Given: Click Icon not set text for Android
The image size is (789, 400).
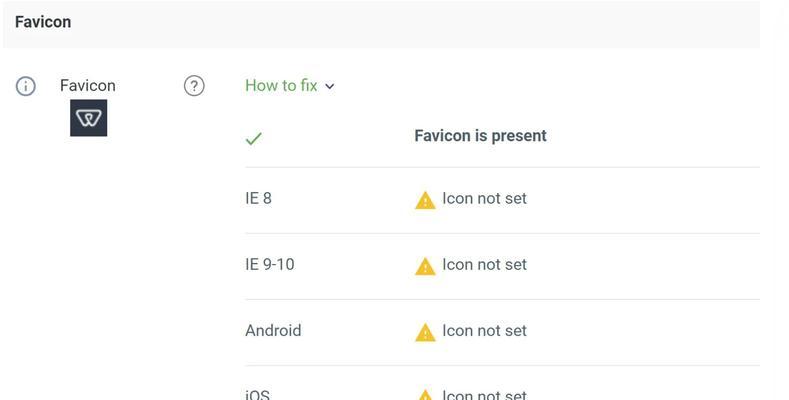Looking at the screenshot, I should 485,331.
